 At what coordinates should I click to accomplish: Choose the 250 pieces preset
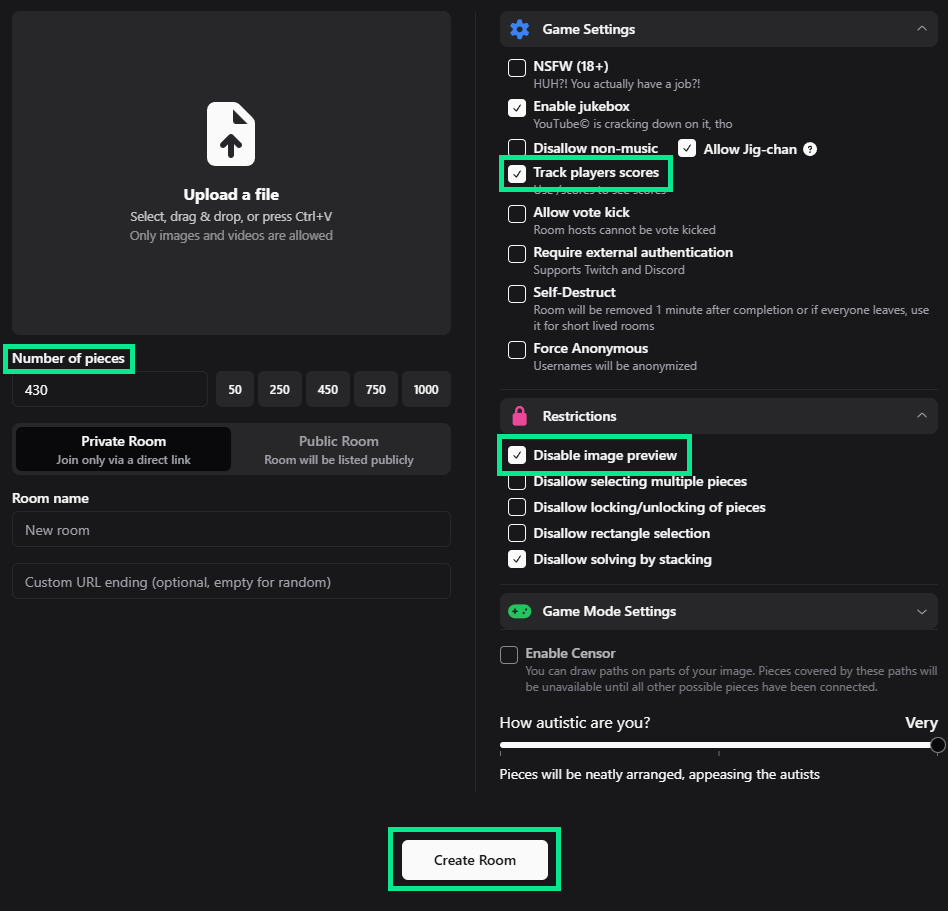click(279, 389)
